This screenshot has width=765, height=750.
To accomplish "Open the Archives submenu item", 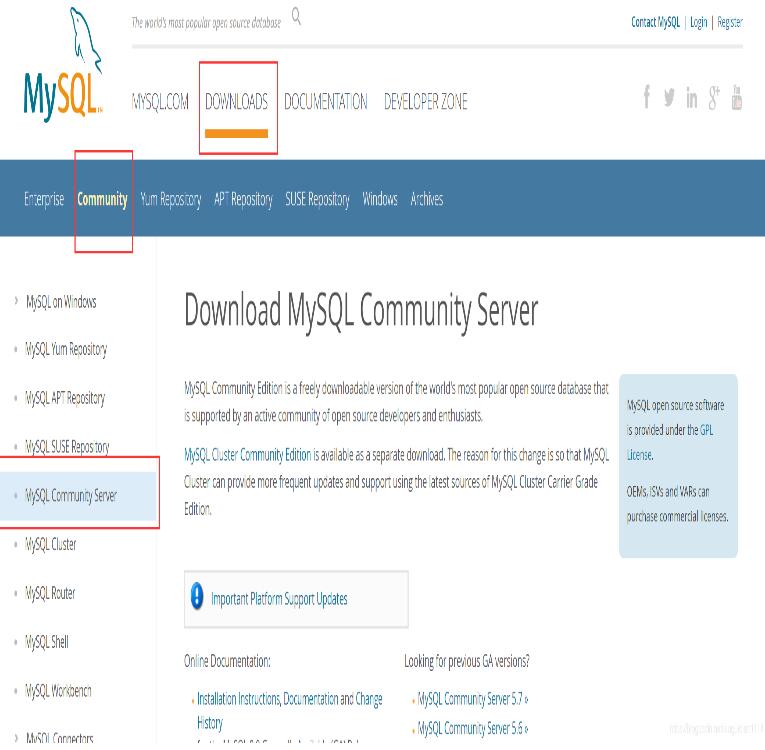I will point(426,199).
